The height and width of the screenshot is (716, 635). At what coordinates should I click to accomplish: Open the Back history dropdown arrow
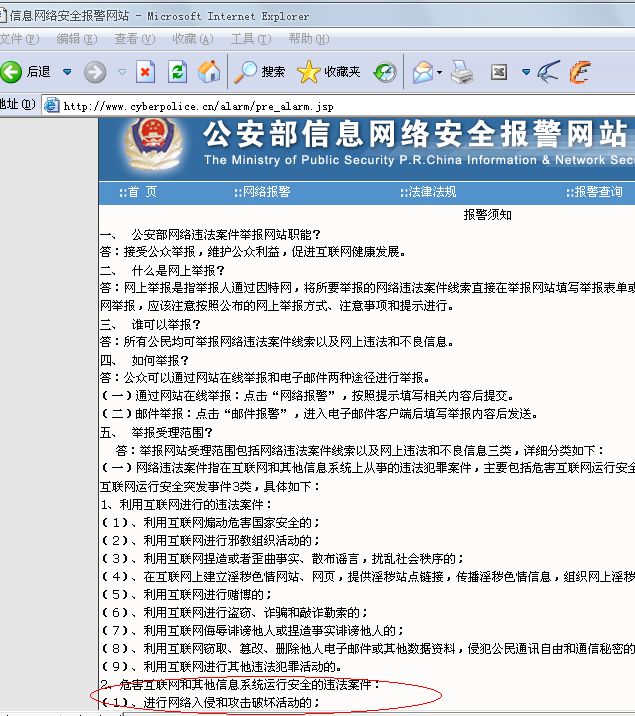pyautogui.click(x=67, y=72)
